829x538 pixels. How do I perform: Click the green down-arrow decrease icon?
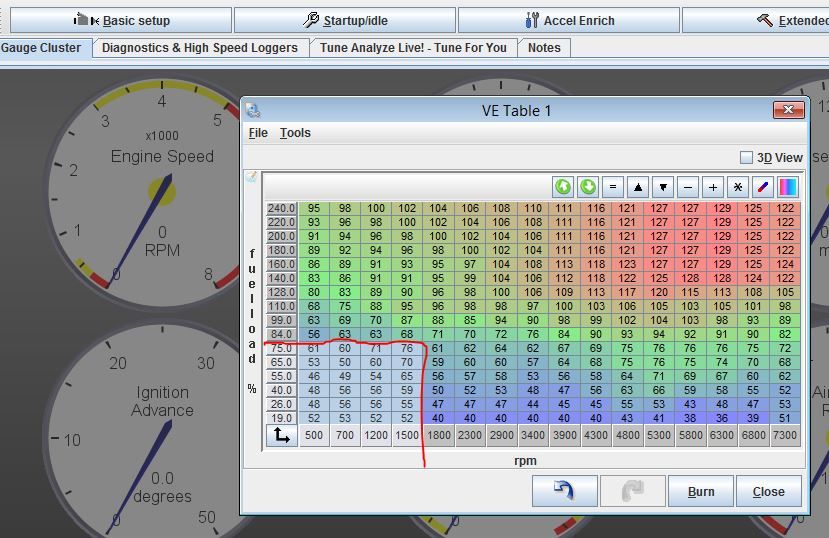(x=588, y=187)
